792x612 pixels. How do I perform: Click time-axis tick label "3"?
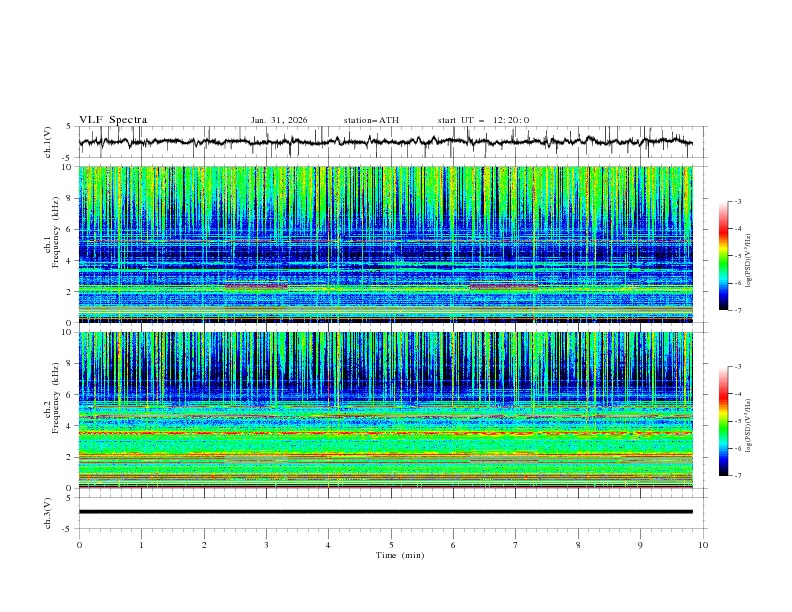tap(266, 545)
